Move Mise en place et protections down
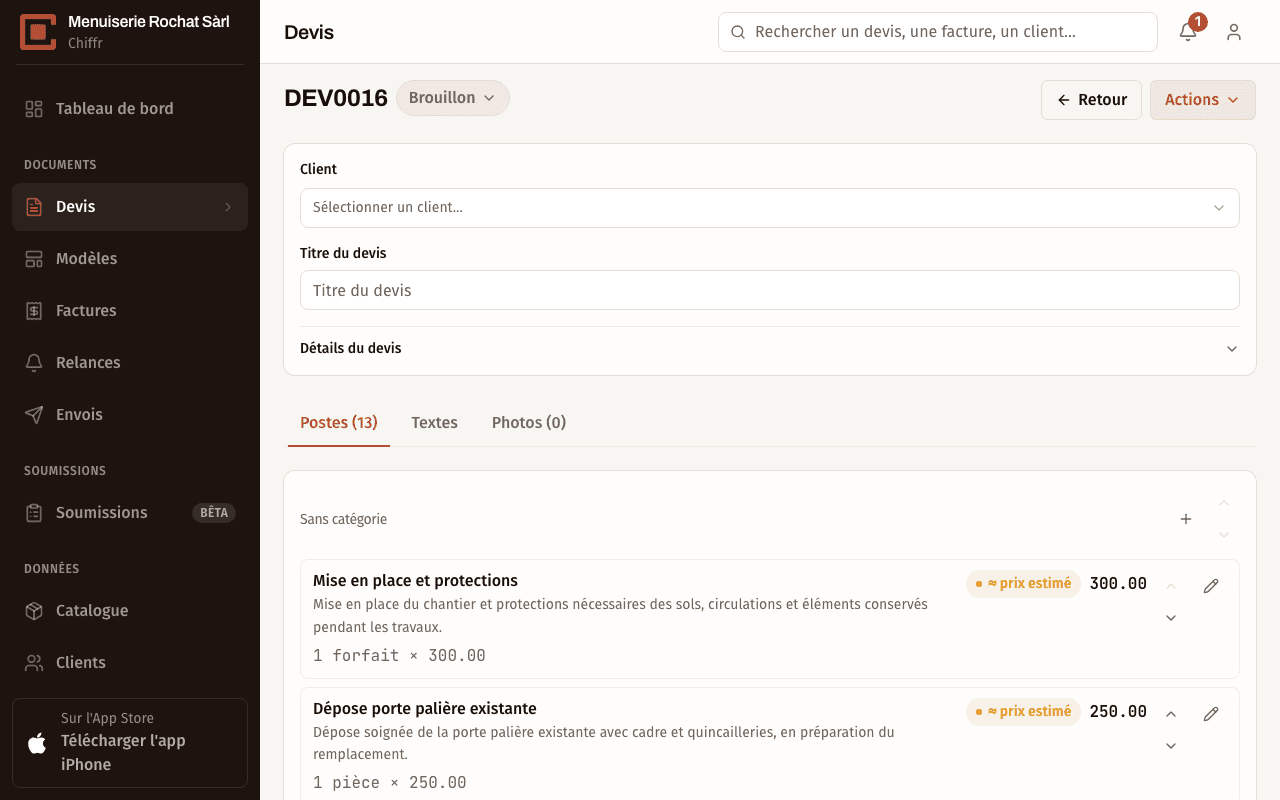This screenshot has width=1280, height=800. tap(1171, 618)
